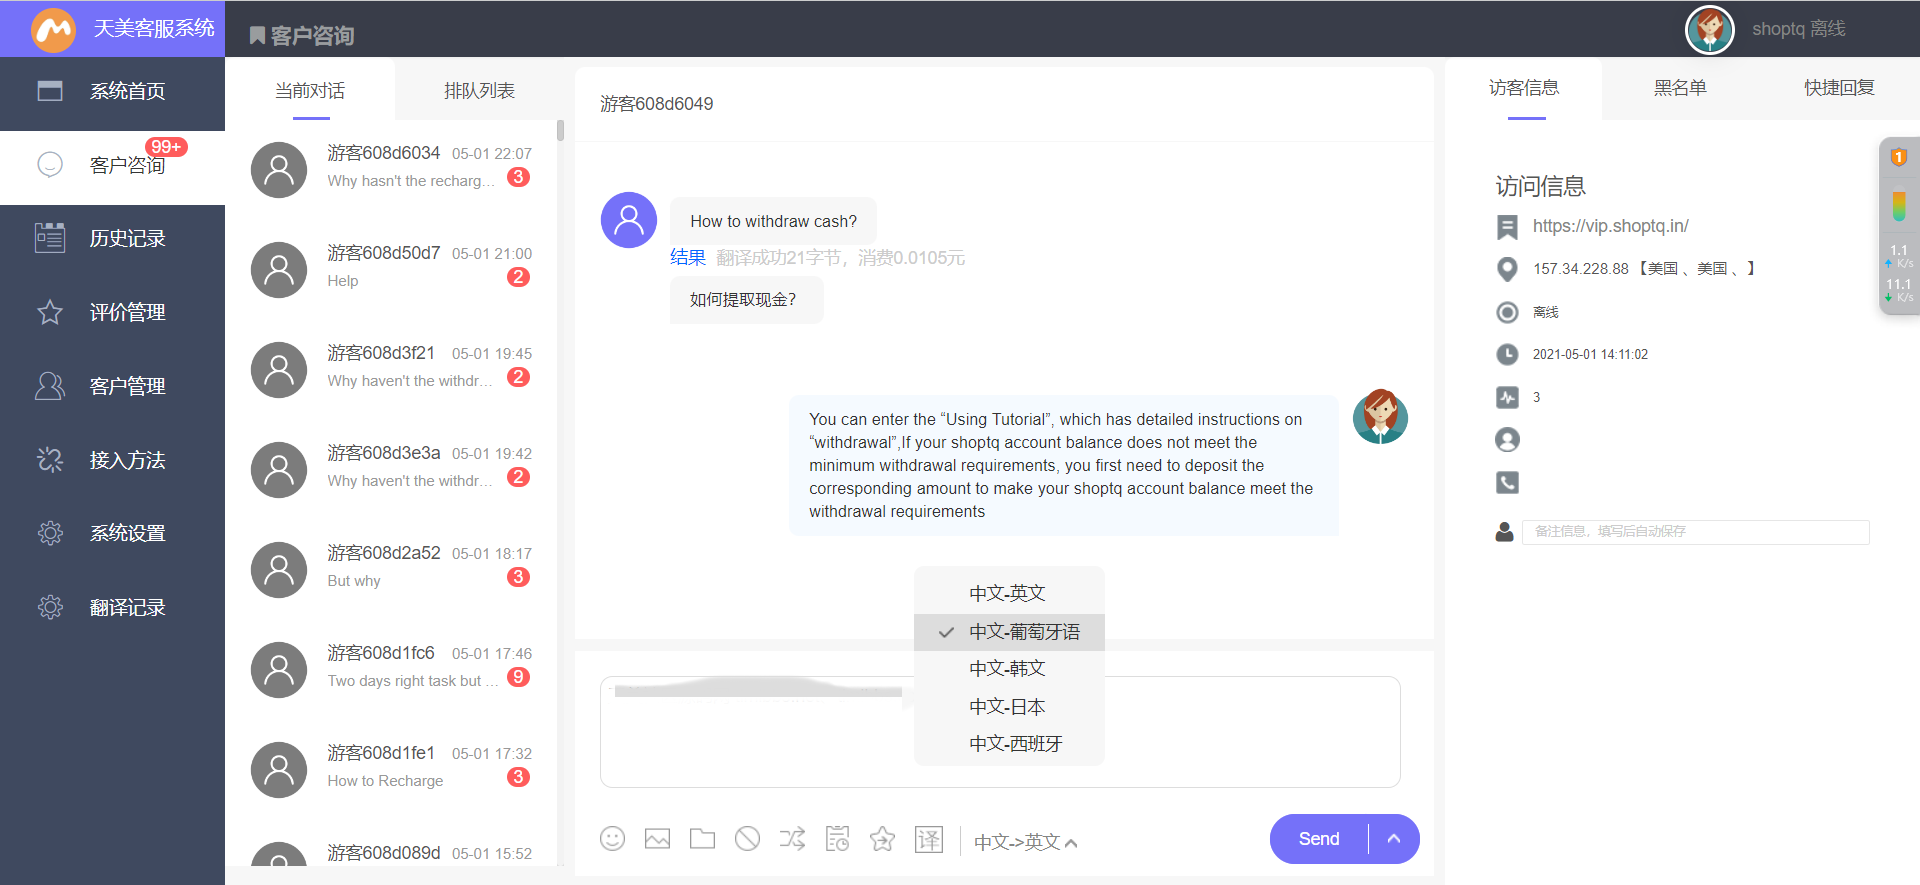1920x885 pixels.
Task: Choose 中文-韩文 translation option
Action: click(x=1007, y=669)
